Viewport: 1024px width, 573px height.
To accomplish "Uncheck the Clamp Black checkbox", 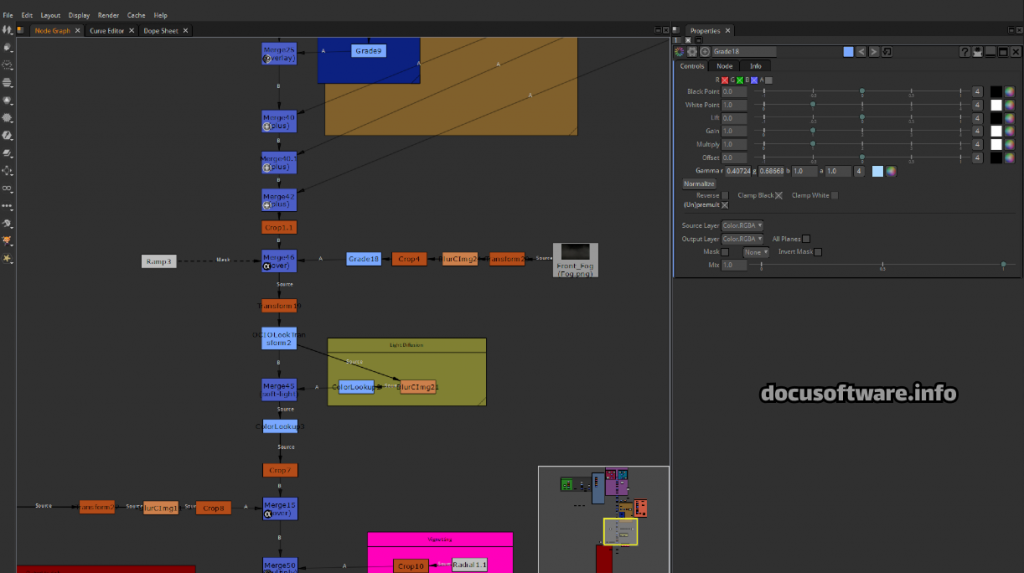I will pos(779,195).
